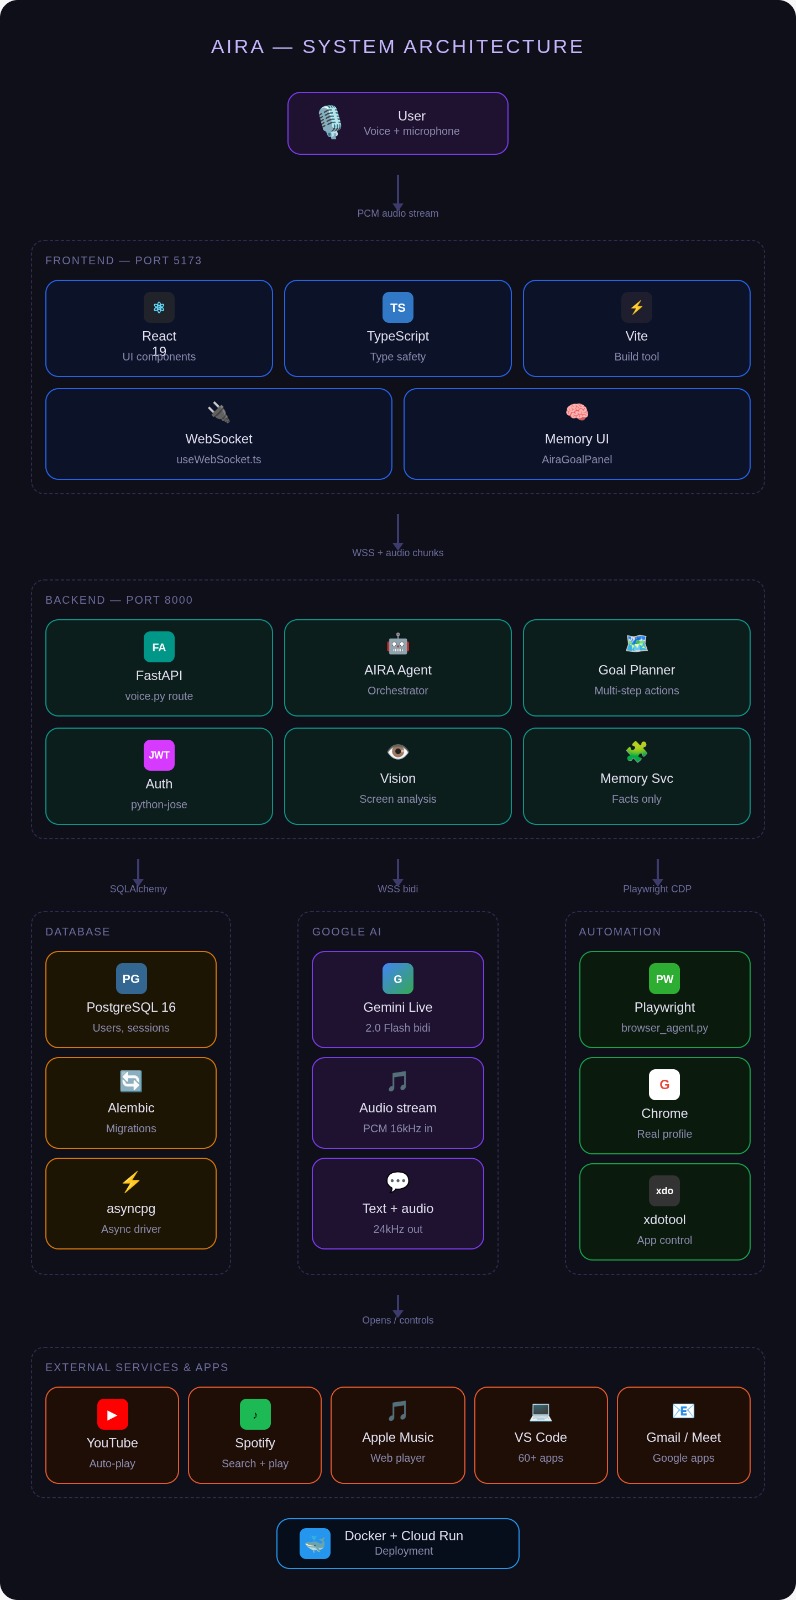Click the asyncpg lightning icon
Screen dimensions: 796x1600
(x=131, y=1182)
